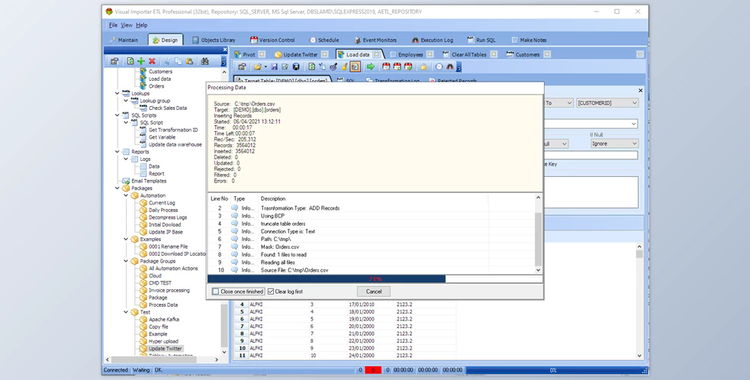Click close box on the Customers tab
Image resolution: width=750 pixels, height=380 pixels.
click(547, 55)
